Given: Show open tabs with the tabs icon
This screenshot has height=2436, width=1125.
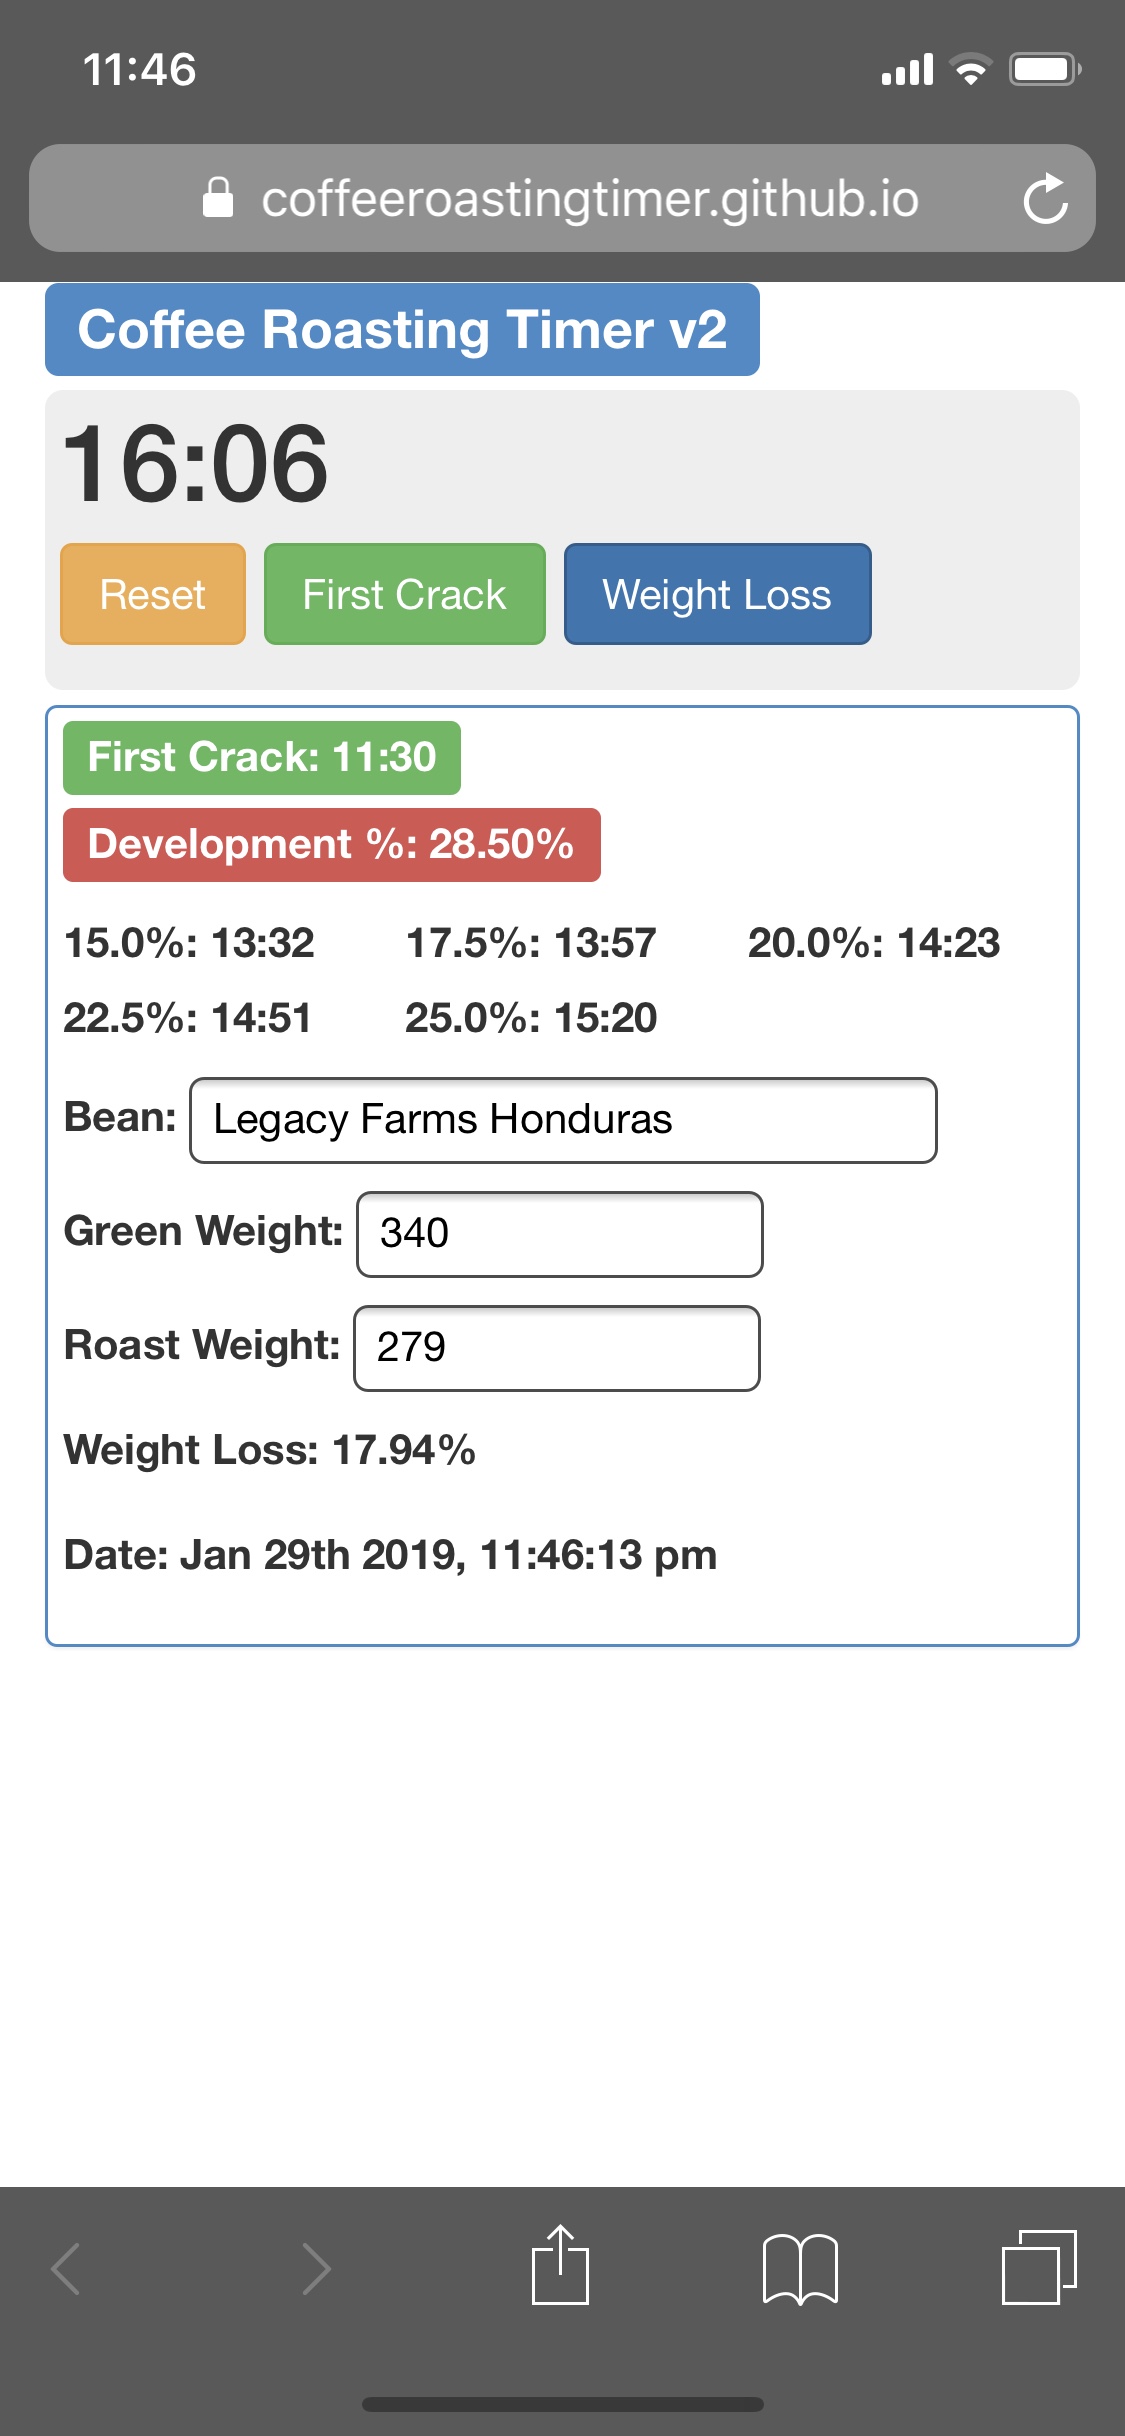Looking at the screenshot, I should [1039, 2267].
